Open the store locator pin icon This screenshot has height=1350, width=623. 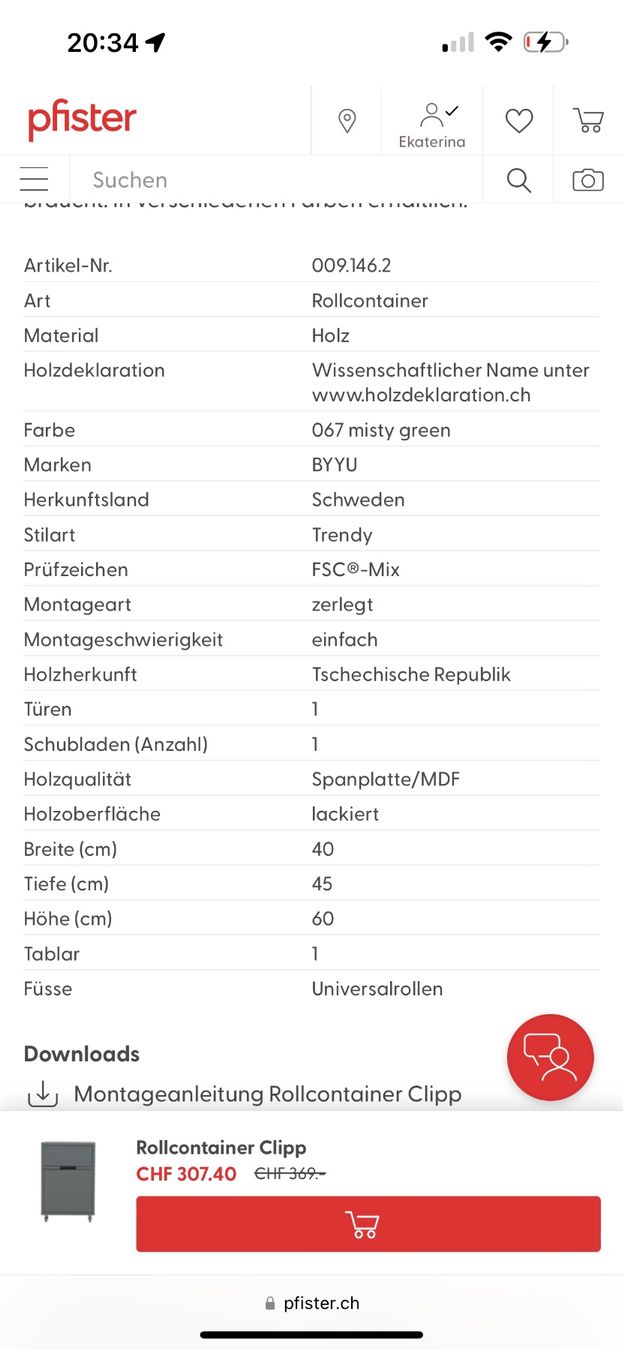[347, 121]
